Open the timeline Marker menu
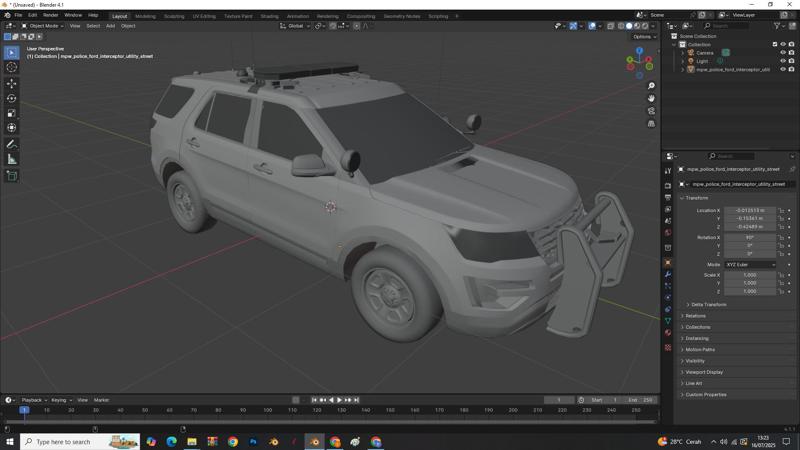 101,400
